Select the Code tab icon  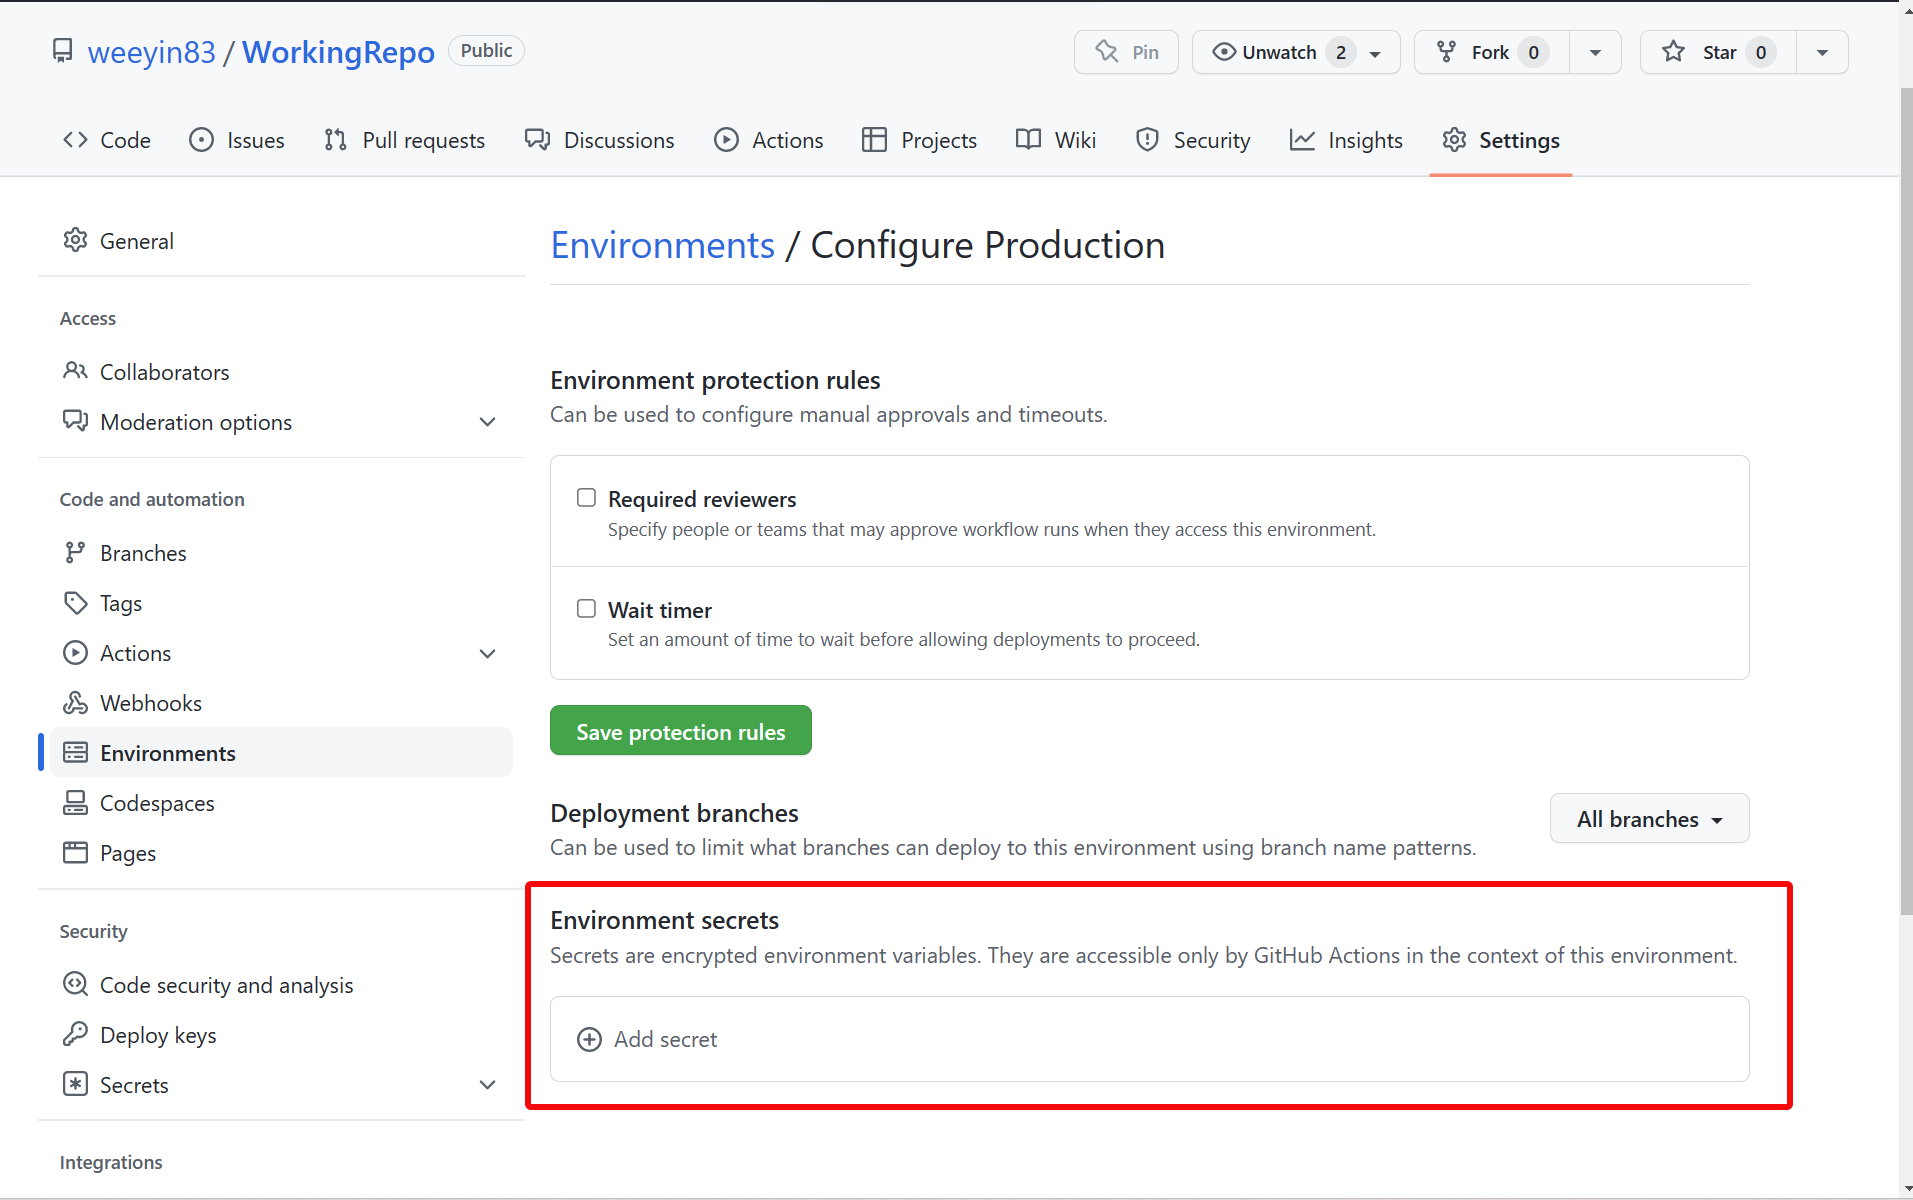pos(75,140)
